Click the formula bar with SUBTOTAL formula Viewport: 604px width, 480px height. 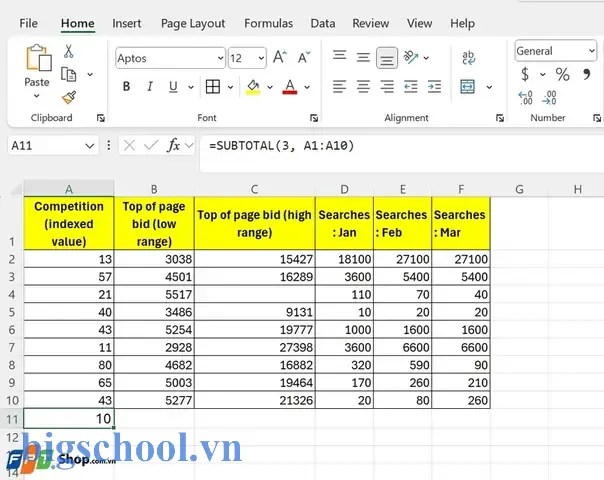(x=402, y=153)
